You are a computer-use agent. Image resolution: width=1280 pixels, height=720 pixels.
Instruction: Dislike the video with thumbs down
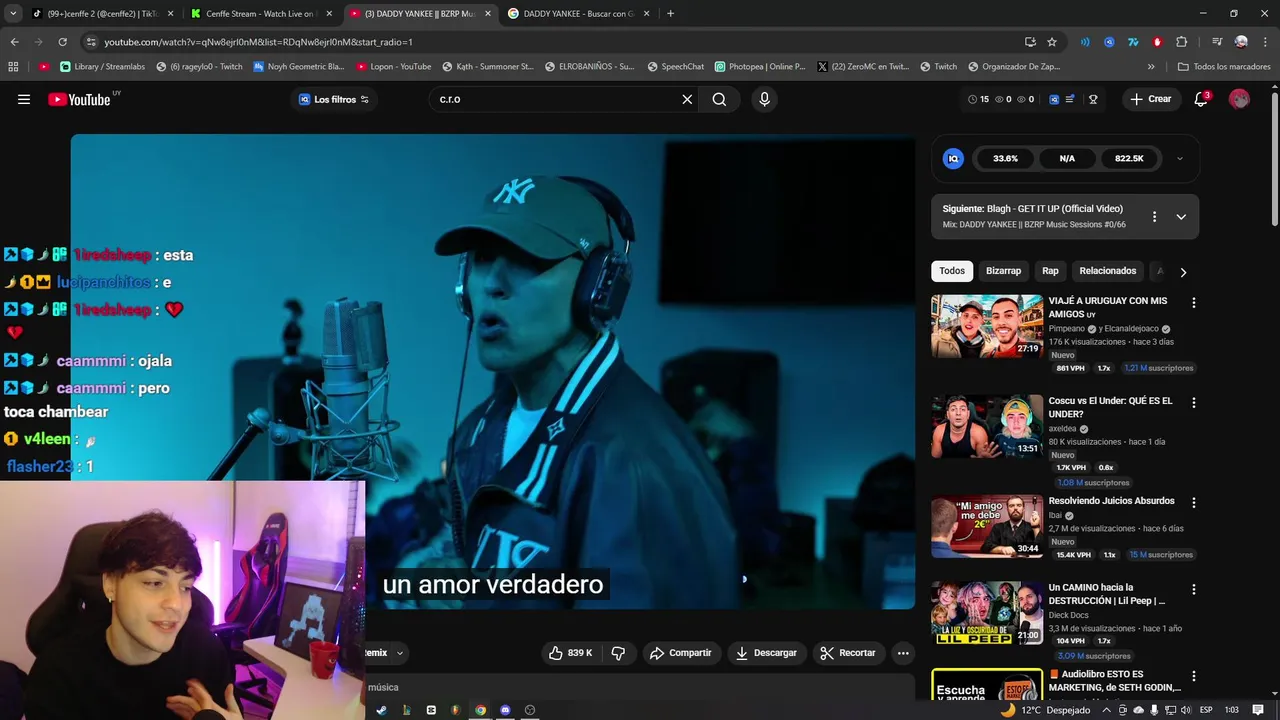(x=618, y=653)
